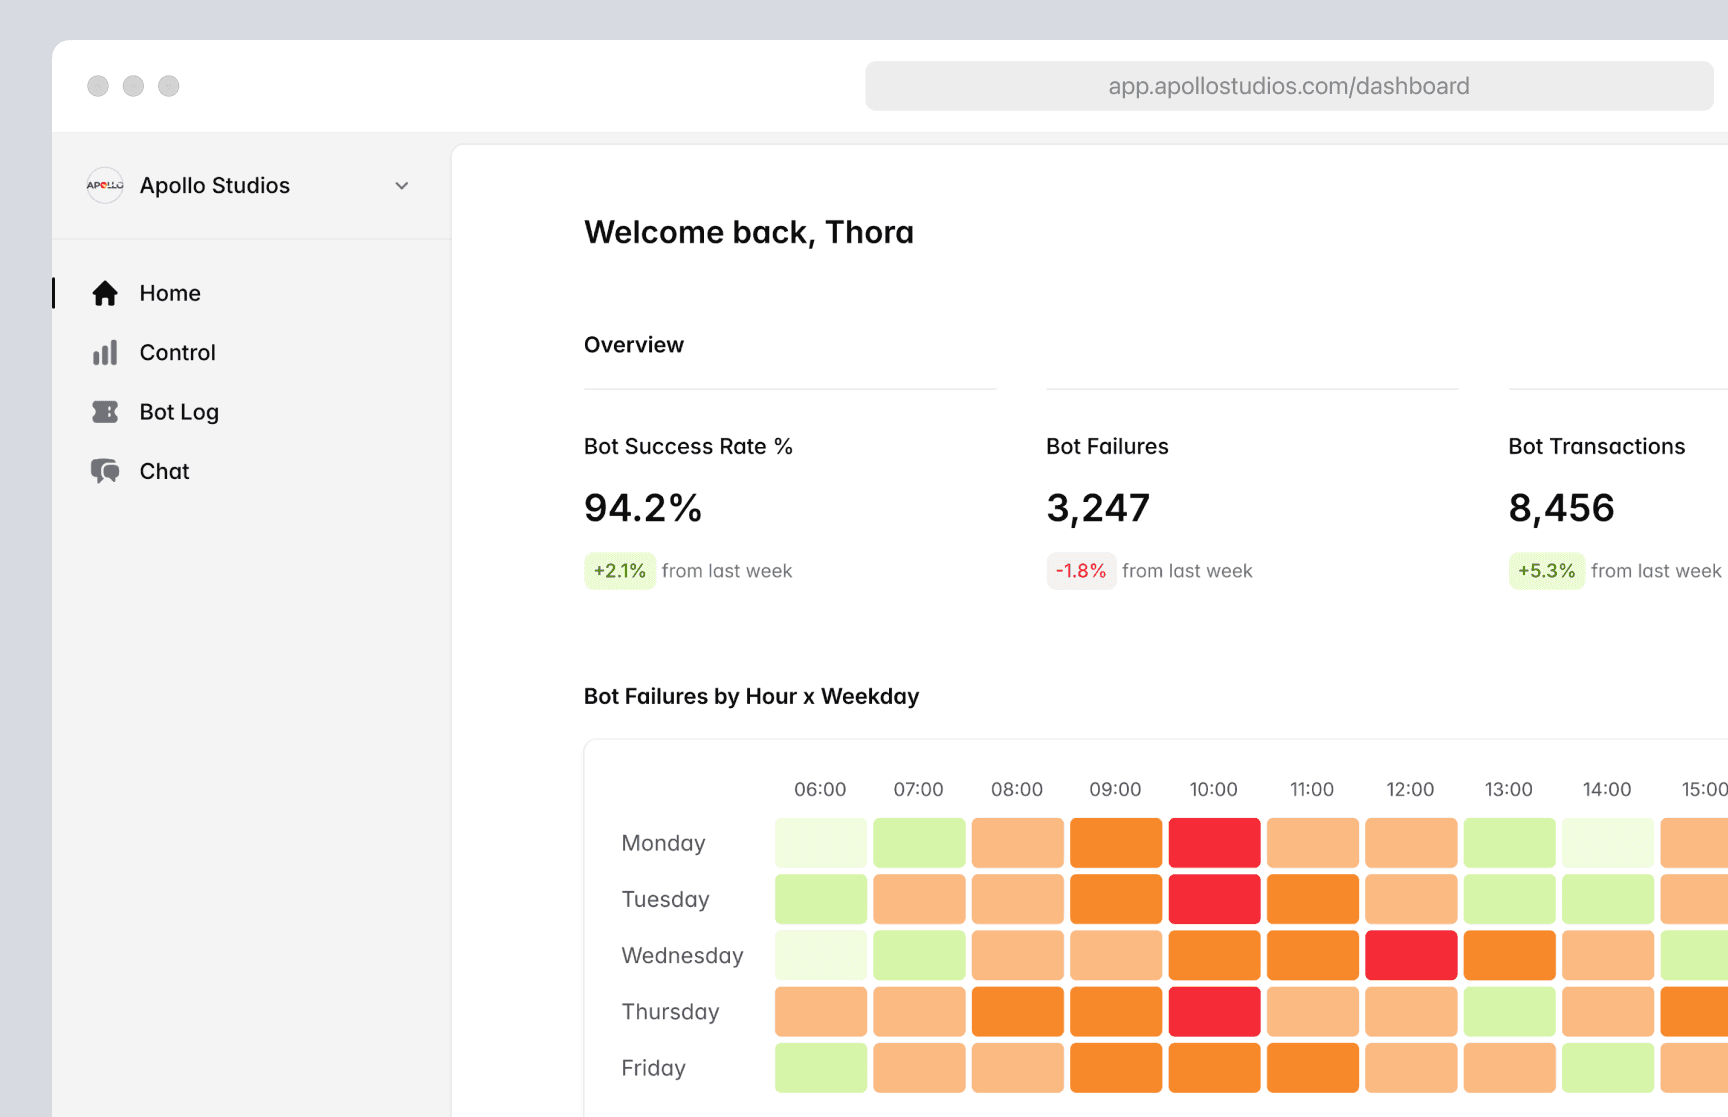1728x1117 pixels.
Task: Select the Friday 11:00 orange heatmap cell
Action: coord(1313,1068)
